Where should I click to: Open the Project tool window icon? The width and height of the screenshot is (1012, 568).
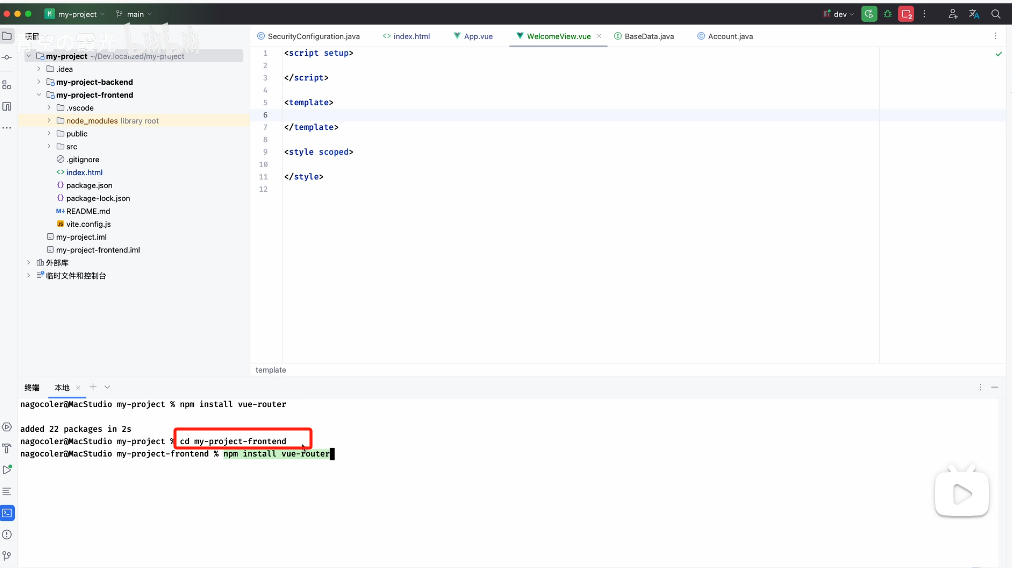point(7,36)
